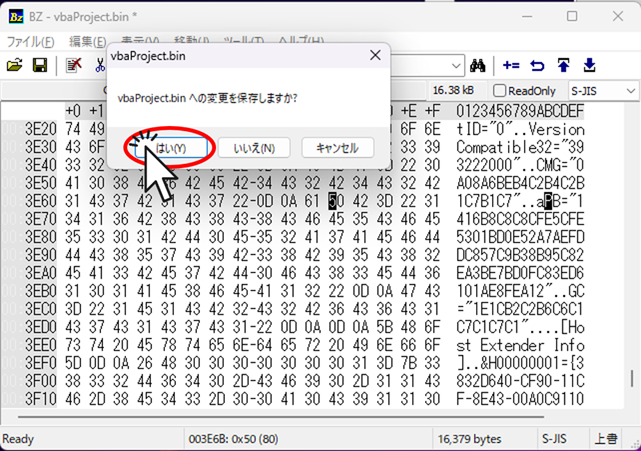Click the floppy disk save icon

[x=40, y=65]
